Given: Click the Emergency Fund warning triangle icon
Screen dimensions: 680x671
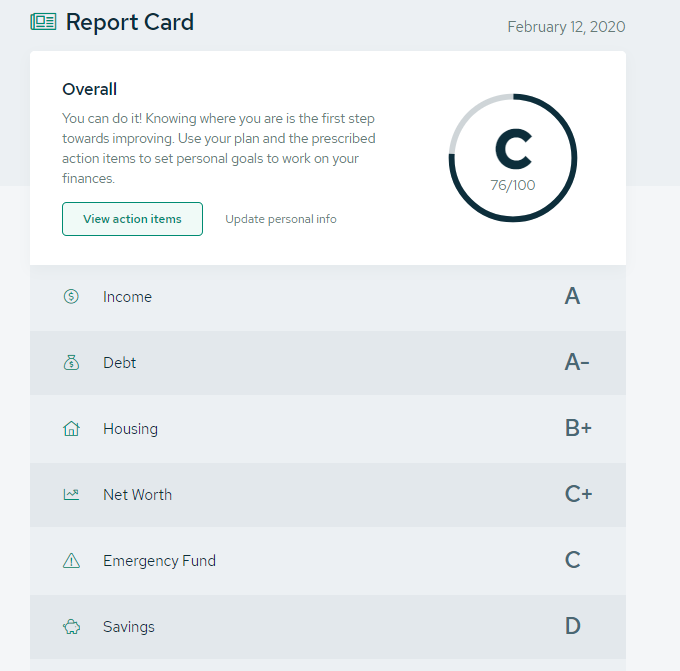Looking at the screenshot, I should (71, 560).
